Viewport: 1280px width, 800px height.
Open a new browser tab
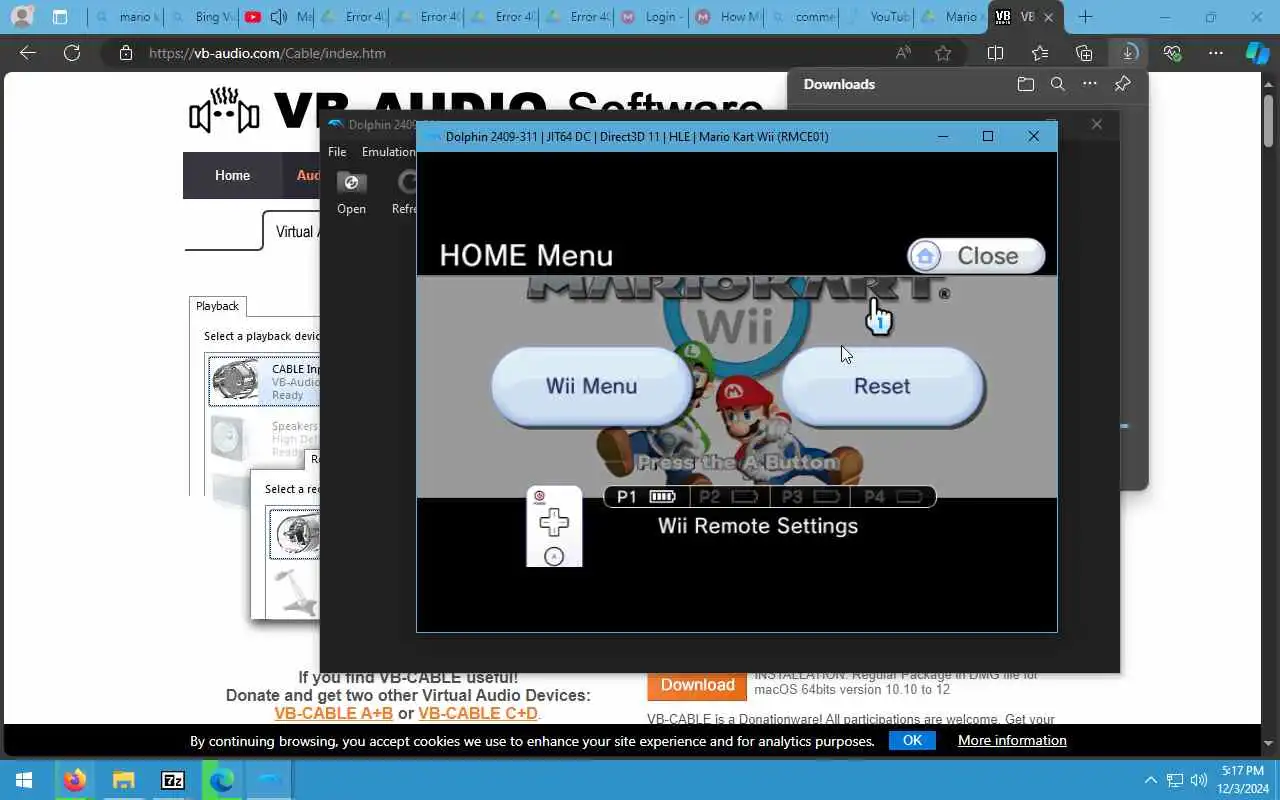coord(1085,17)
